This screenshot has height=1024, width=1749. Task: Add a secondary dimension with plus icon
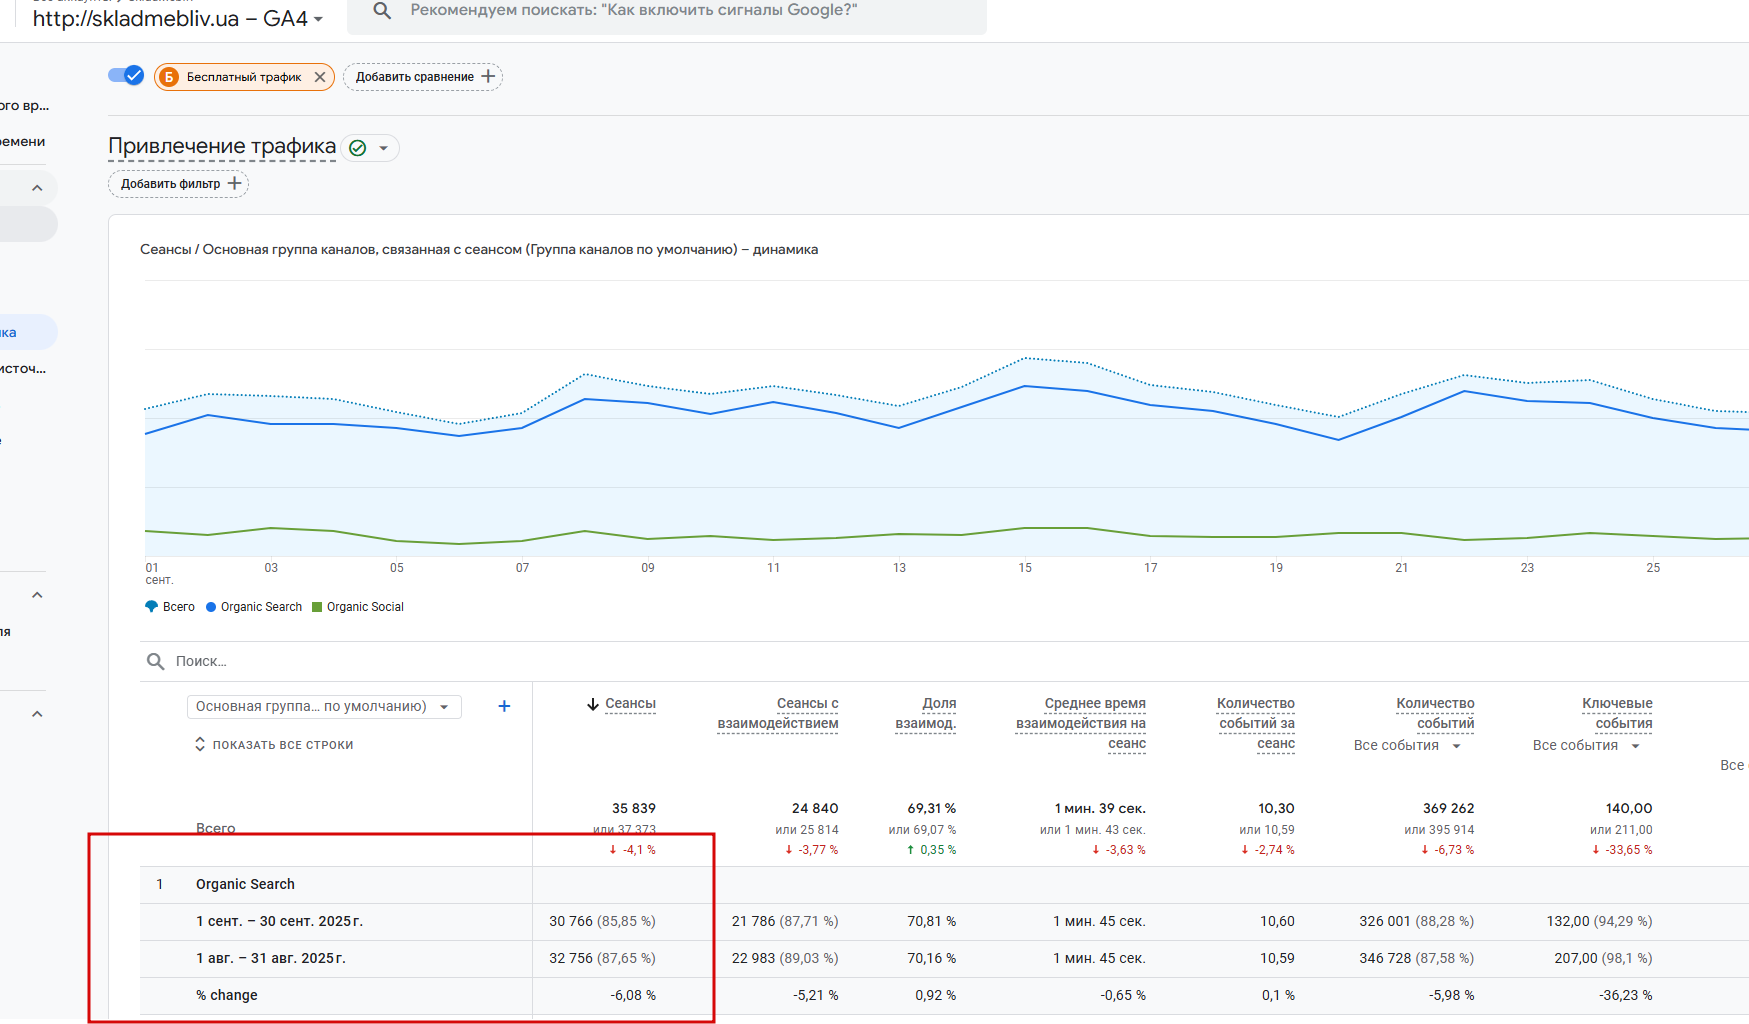click(x=504, y=707)
